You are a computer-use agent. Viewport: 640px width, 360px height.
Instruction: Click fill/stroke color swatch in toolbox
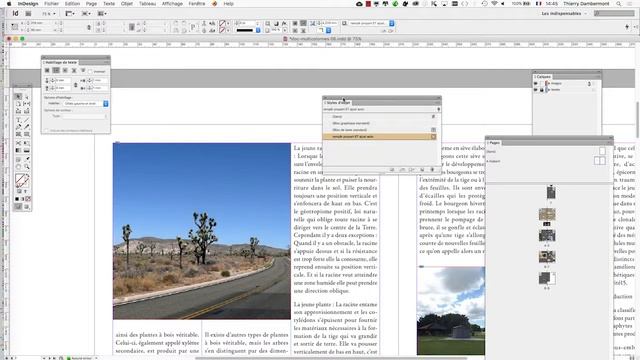click(22, 180)
